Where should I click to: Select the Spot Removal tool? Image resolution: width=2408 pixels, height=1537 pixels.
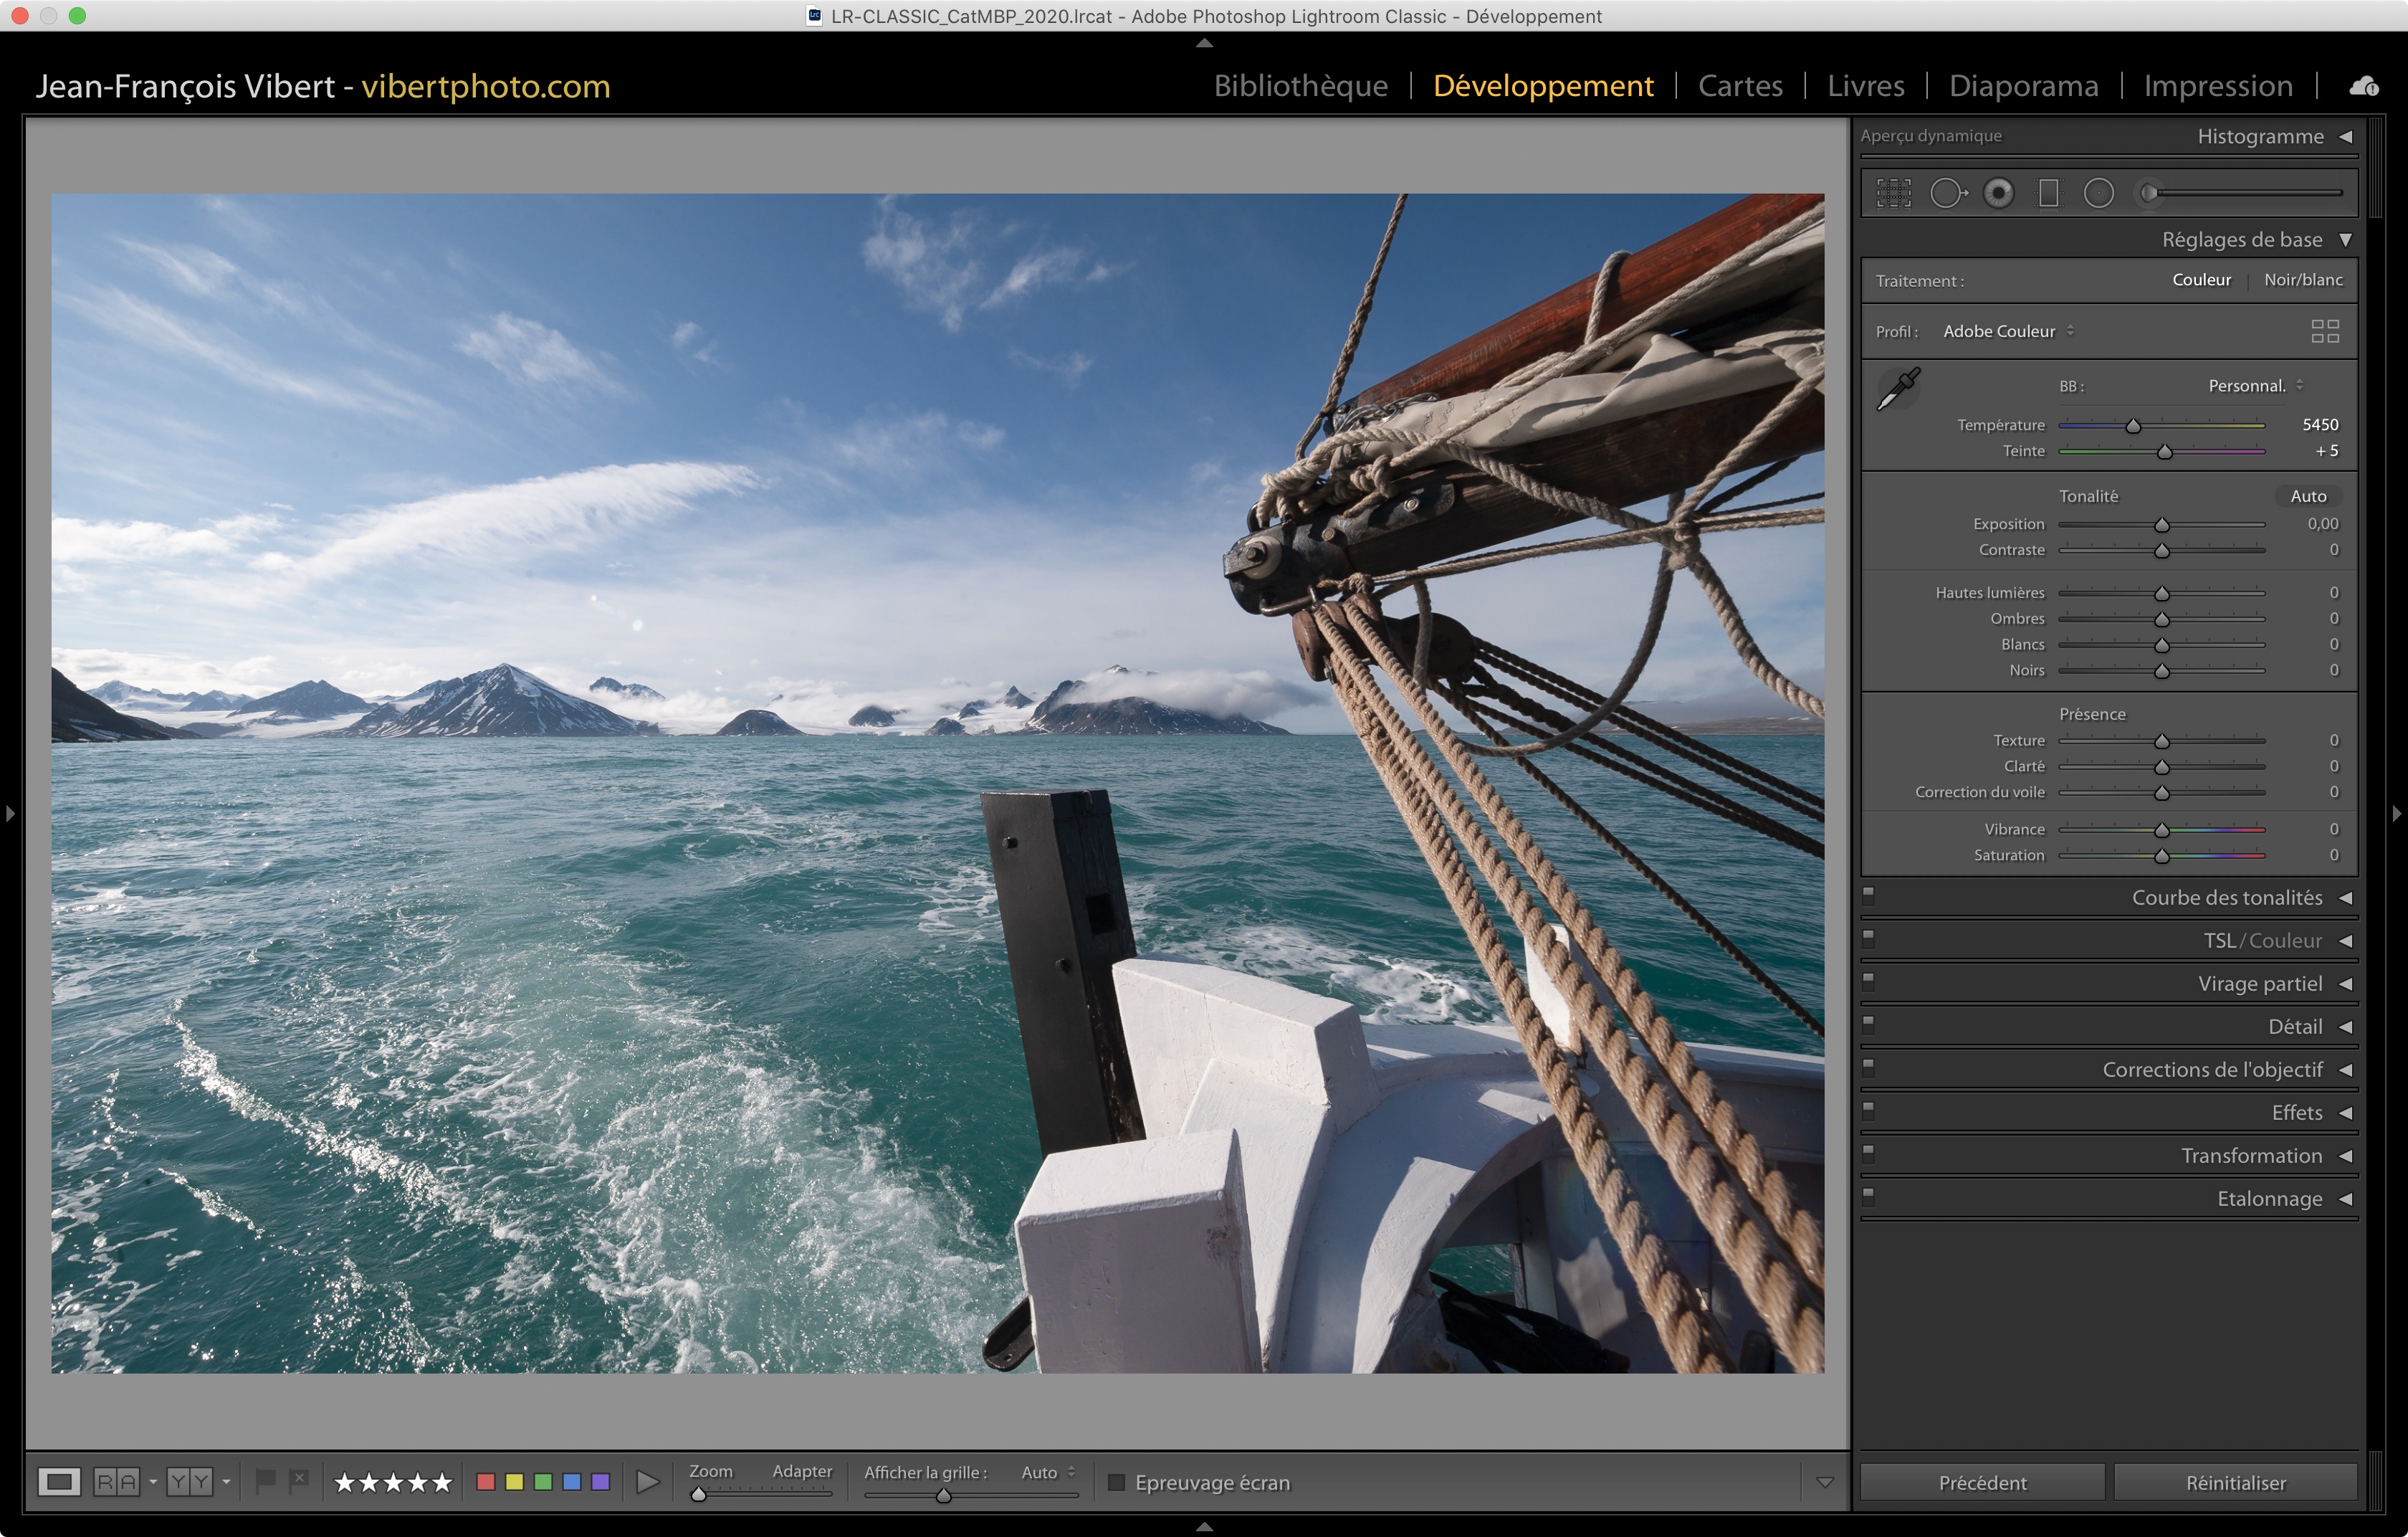coord(1947,193)
